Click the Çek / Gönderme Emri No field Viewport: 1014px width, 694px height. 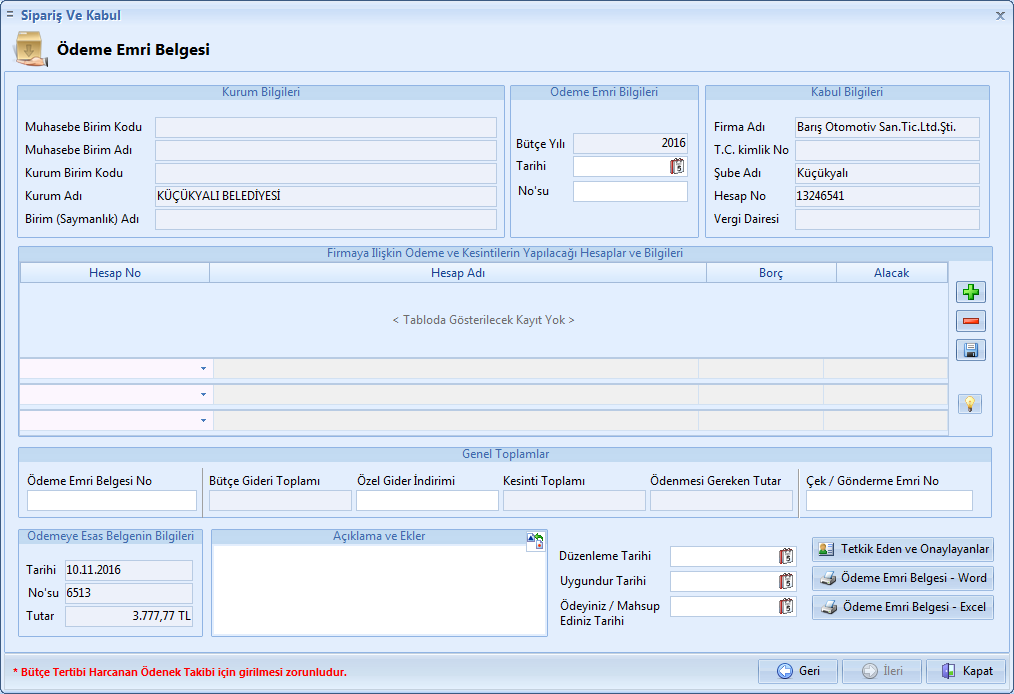coord(888,501)
